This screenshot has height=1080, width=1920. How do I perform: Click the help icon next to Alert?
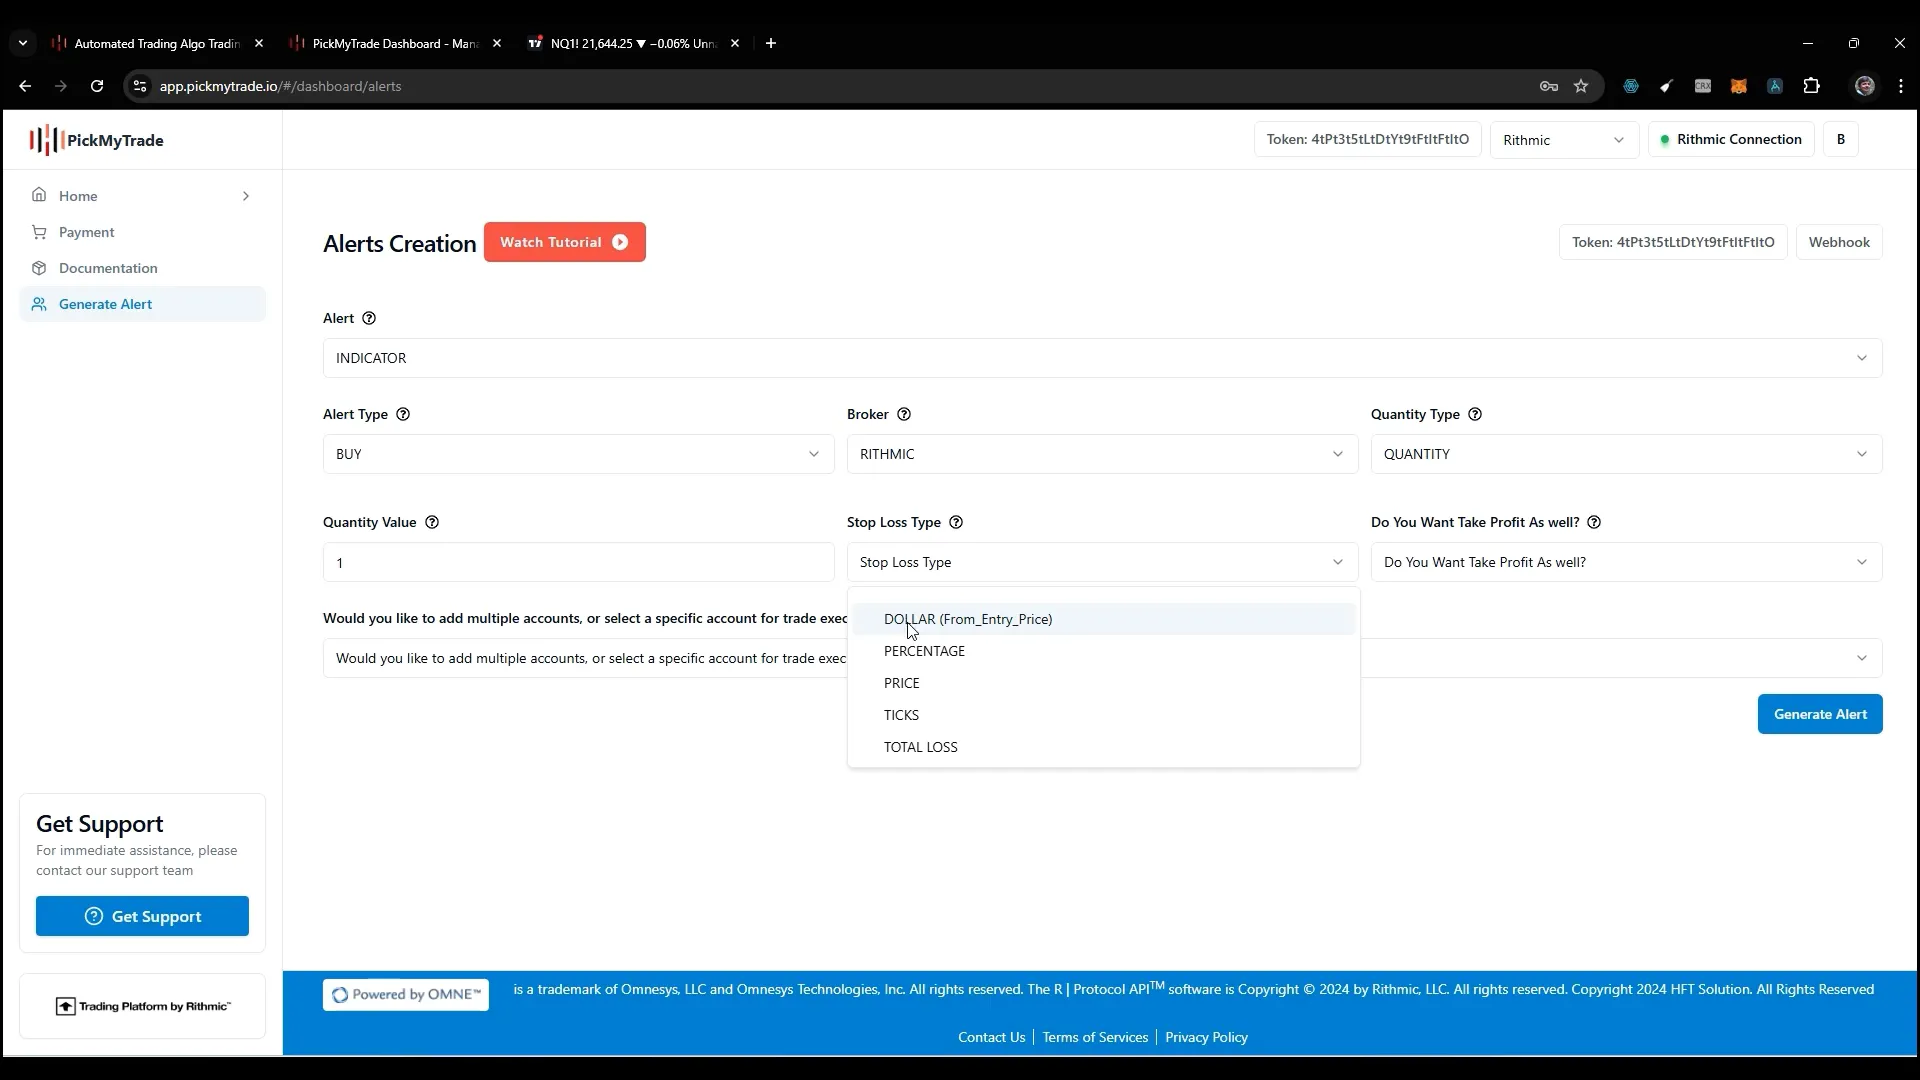click(x=369, y=318)
